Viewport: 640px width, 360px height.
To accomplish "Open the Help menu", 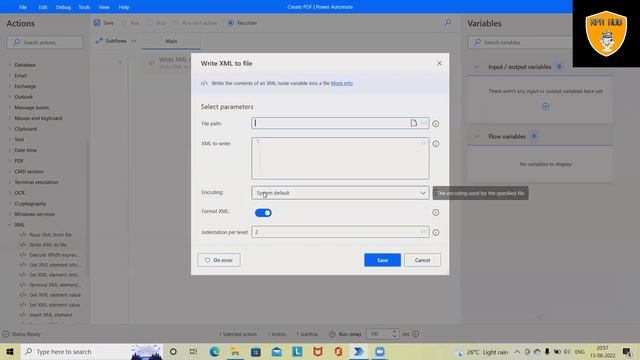I will [x=124, y=7].
